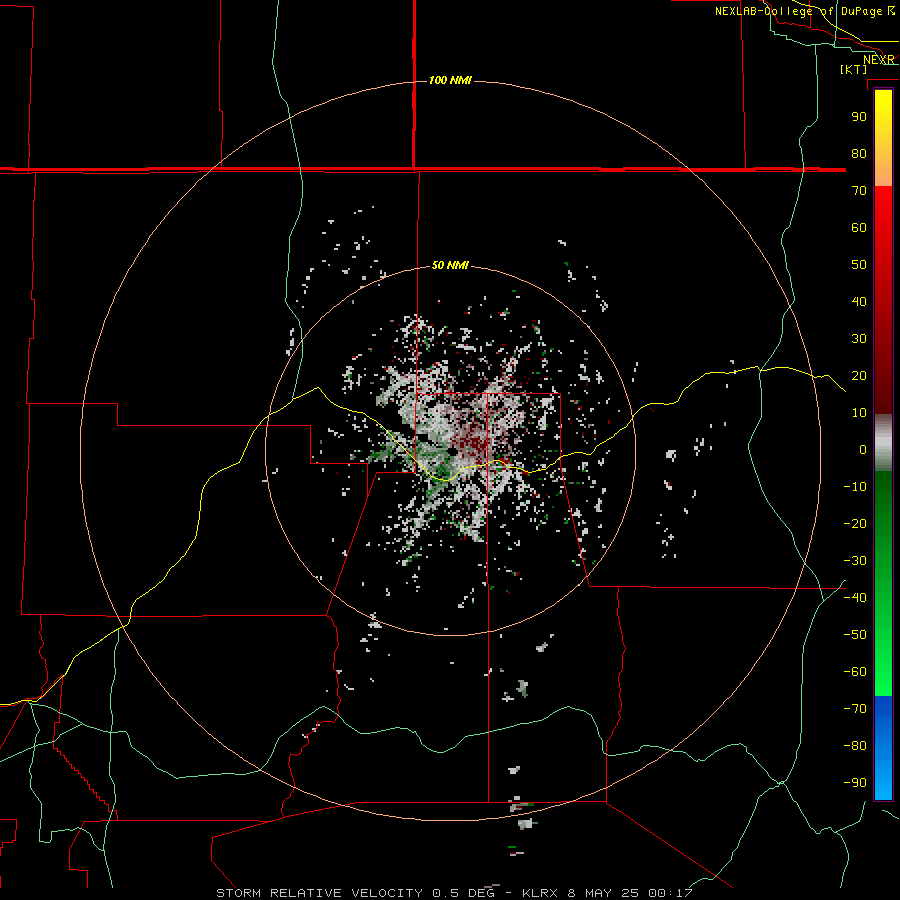
Task: Click the positive 40 knot scale label
Action: [859, 301]
